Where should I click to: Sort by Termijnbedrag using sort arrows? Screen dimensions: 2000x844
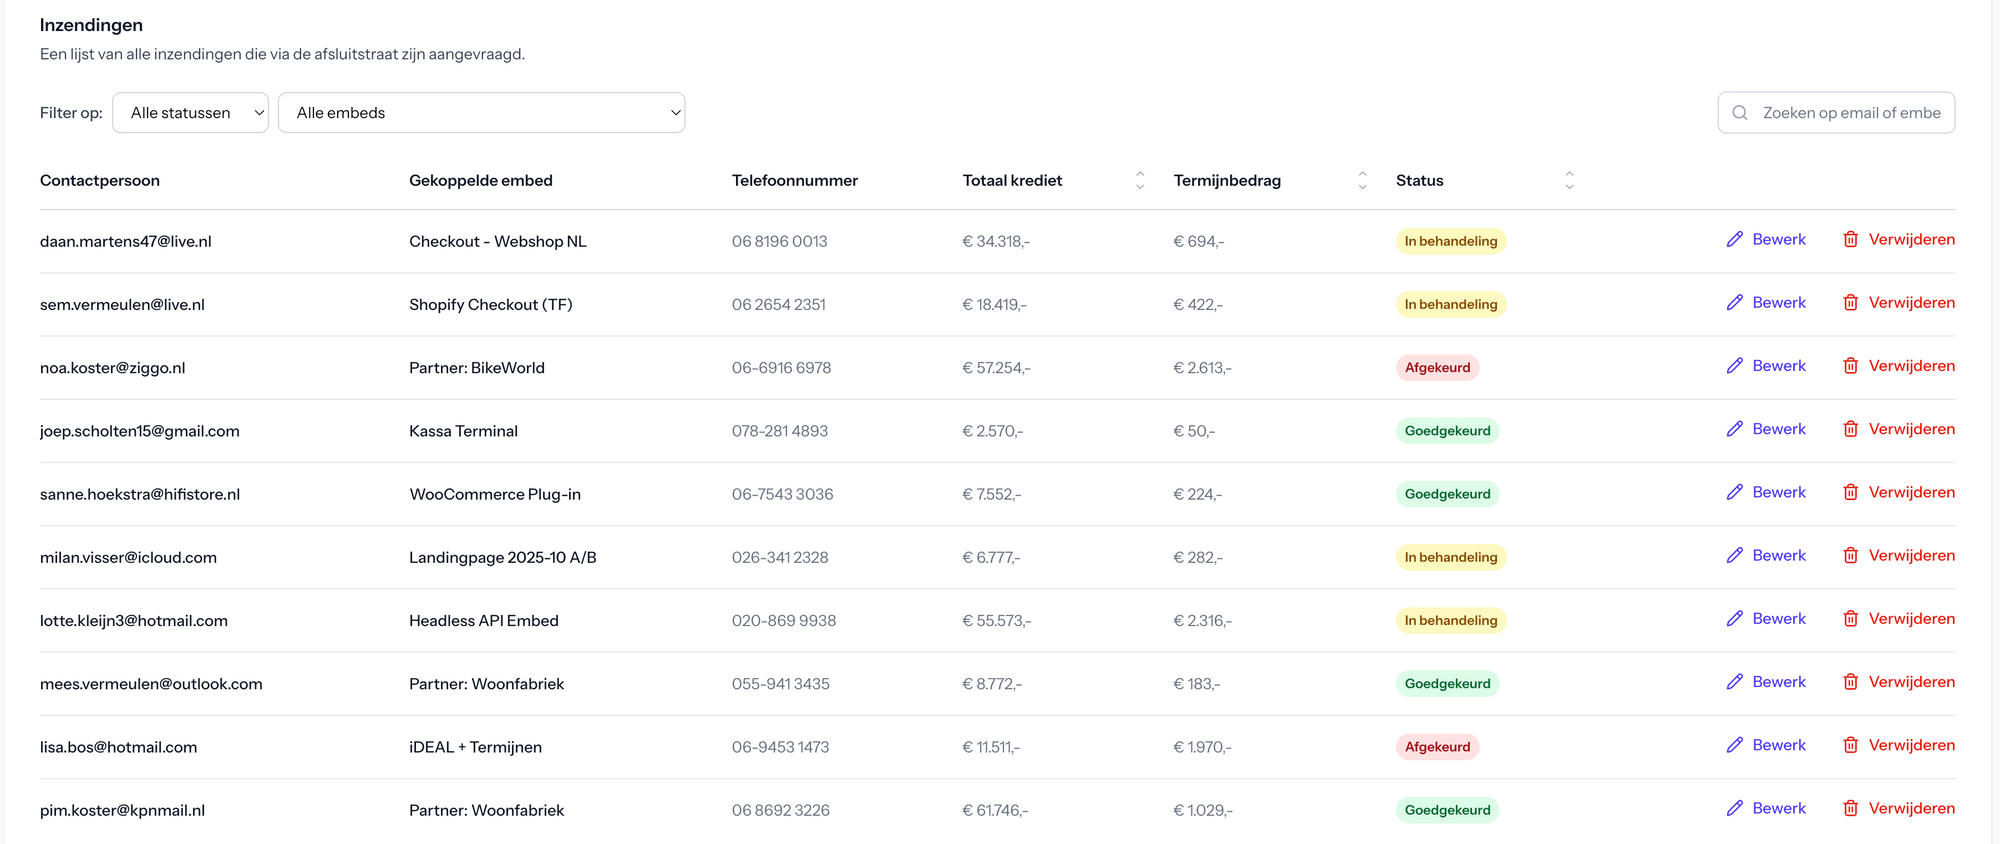[x=1362, y=180]
